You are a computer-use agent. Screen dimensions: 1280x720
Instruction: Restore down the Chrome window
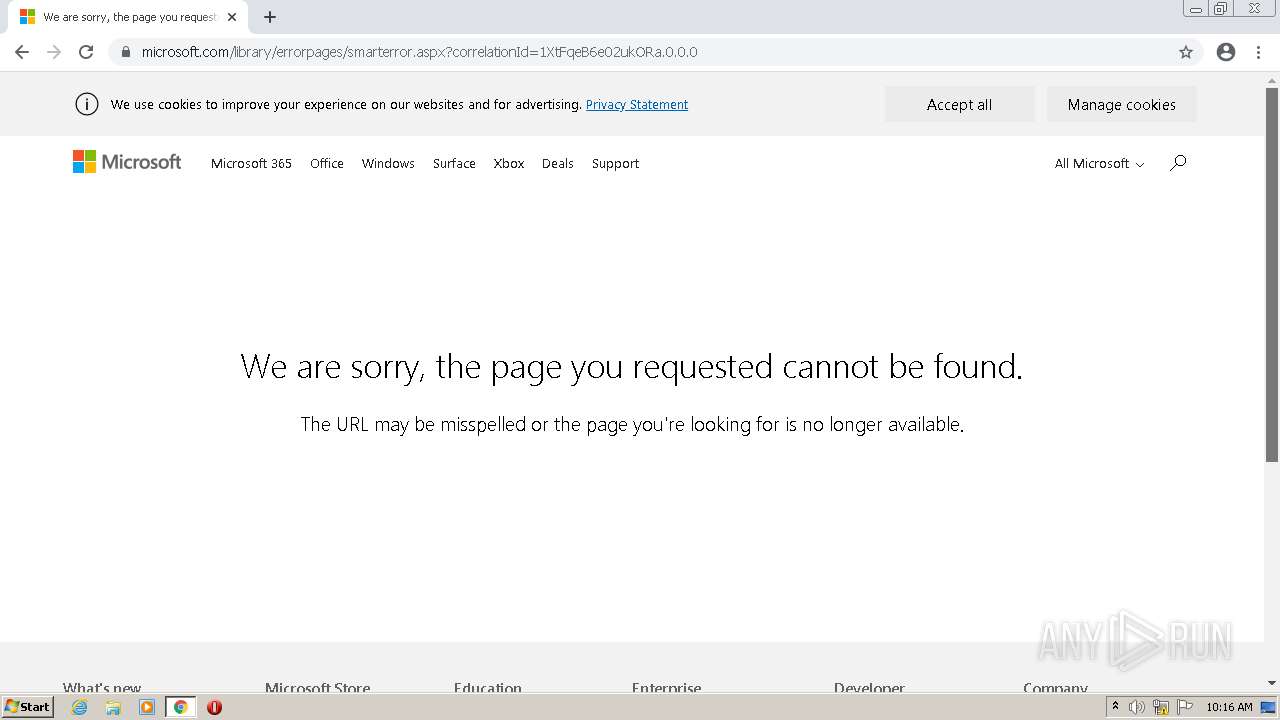[x=1221, y=9]
